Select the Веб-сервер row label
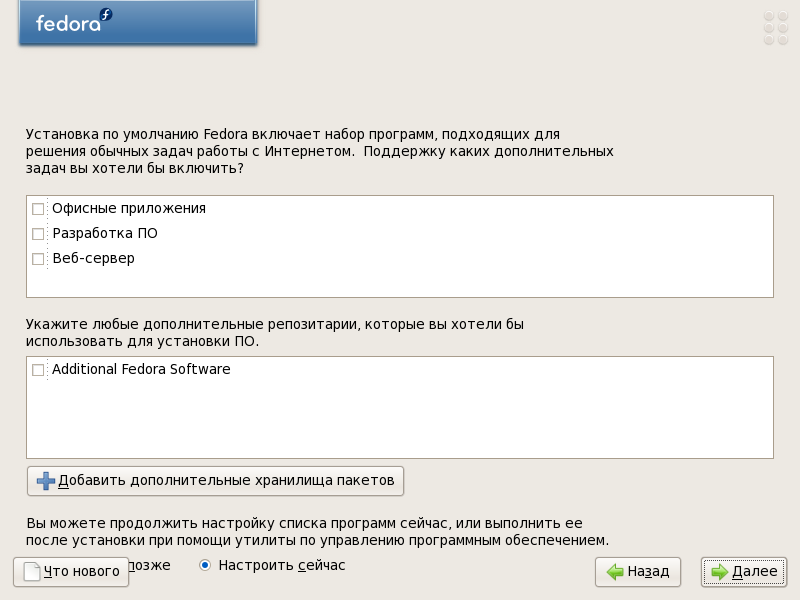800x600 pixels. tap(93, 258)
